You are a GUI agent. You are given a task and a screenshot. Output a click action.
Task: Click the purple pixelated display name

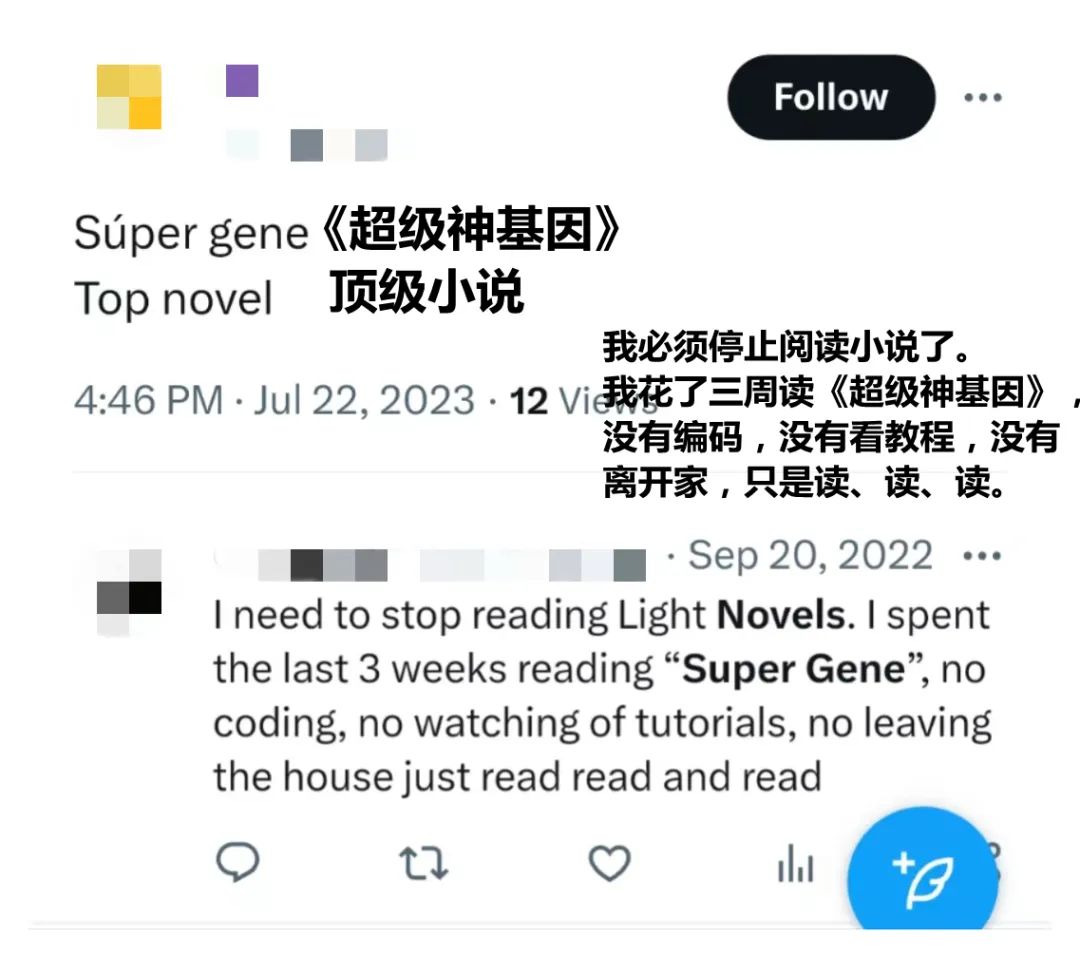click(242, 81)
